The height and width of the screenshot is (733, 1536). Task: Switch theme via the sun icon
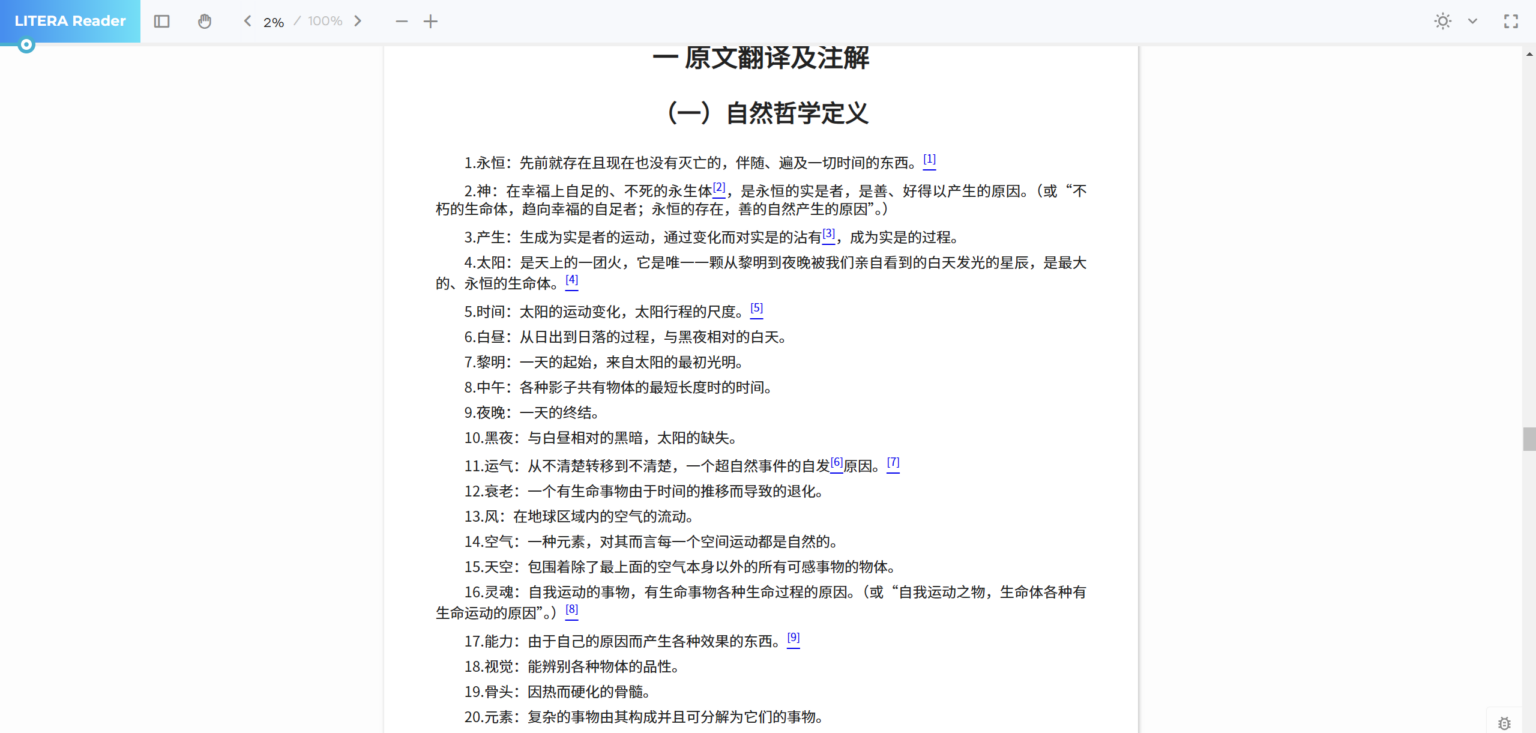[x=1442, y=20]
